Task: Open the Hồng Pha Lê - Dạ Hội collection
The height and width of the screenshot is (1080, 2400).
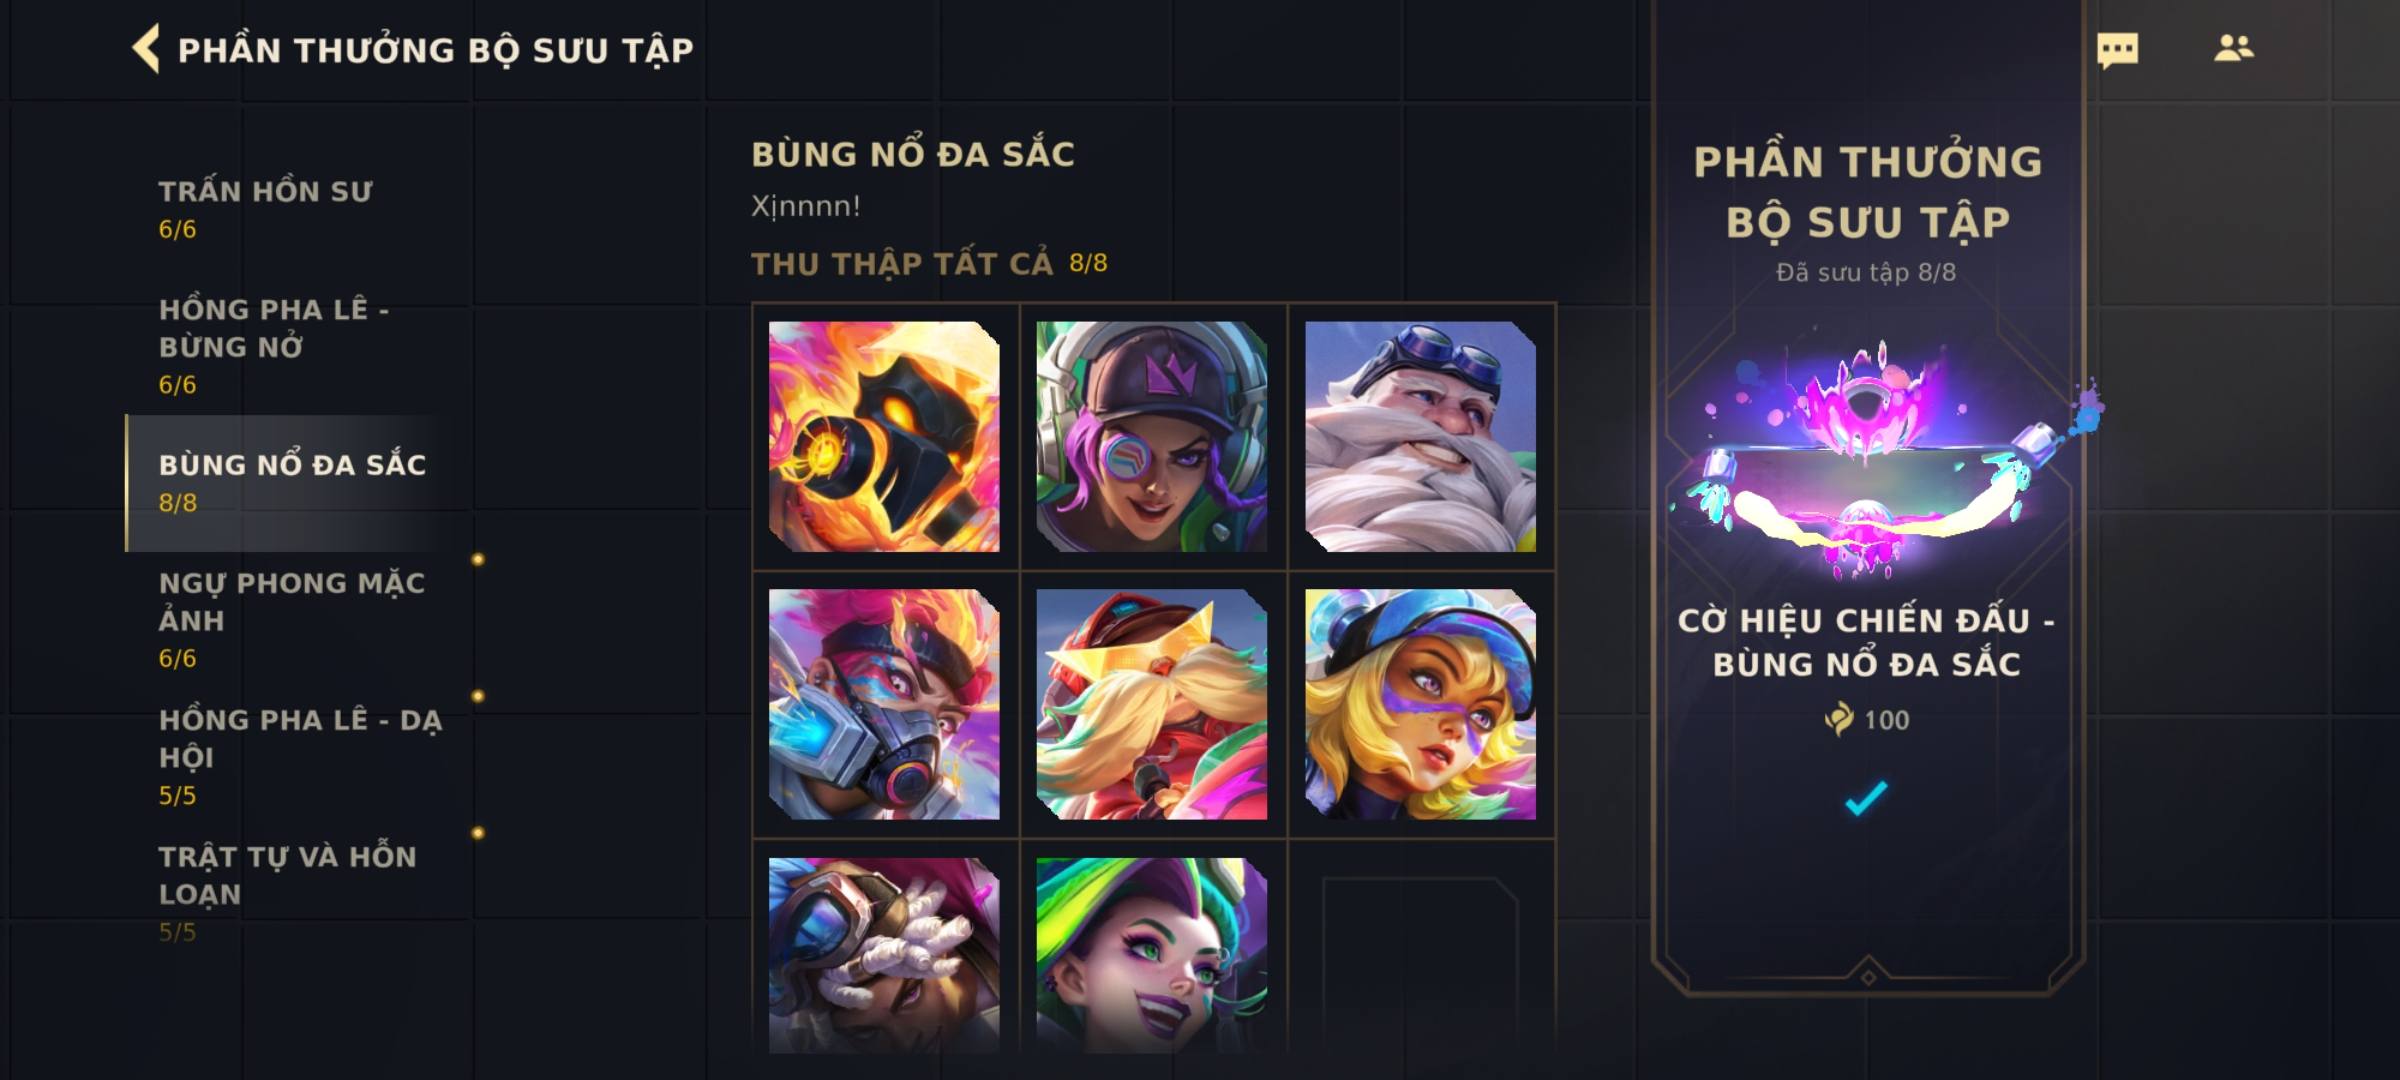Action: (298, 756)
